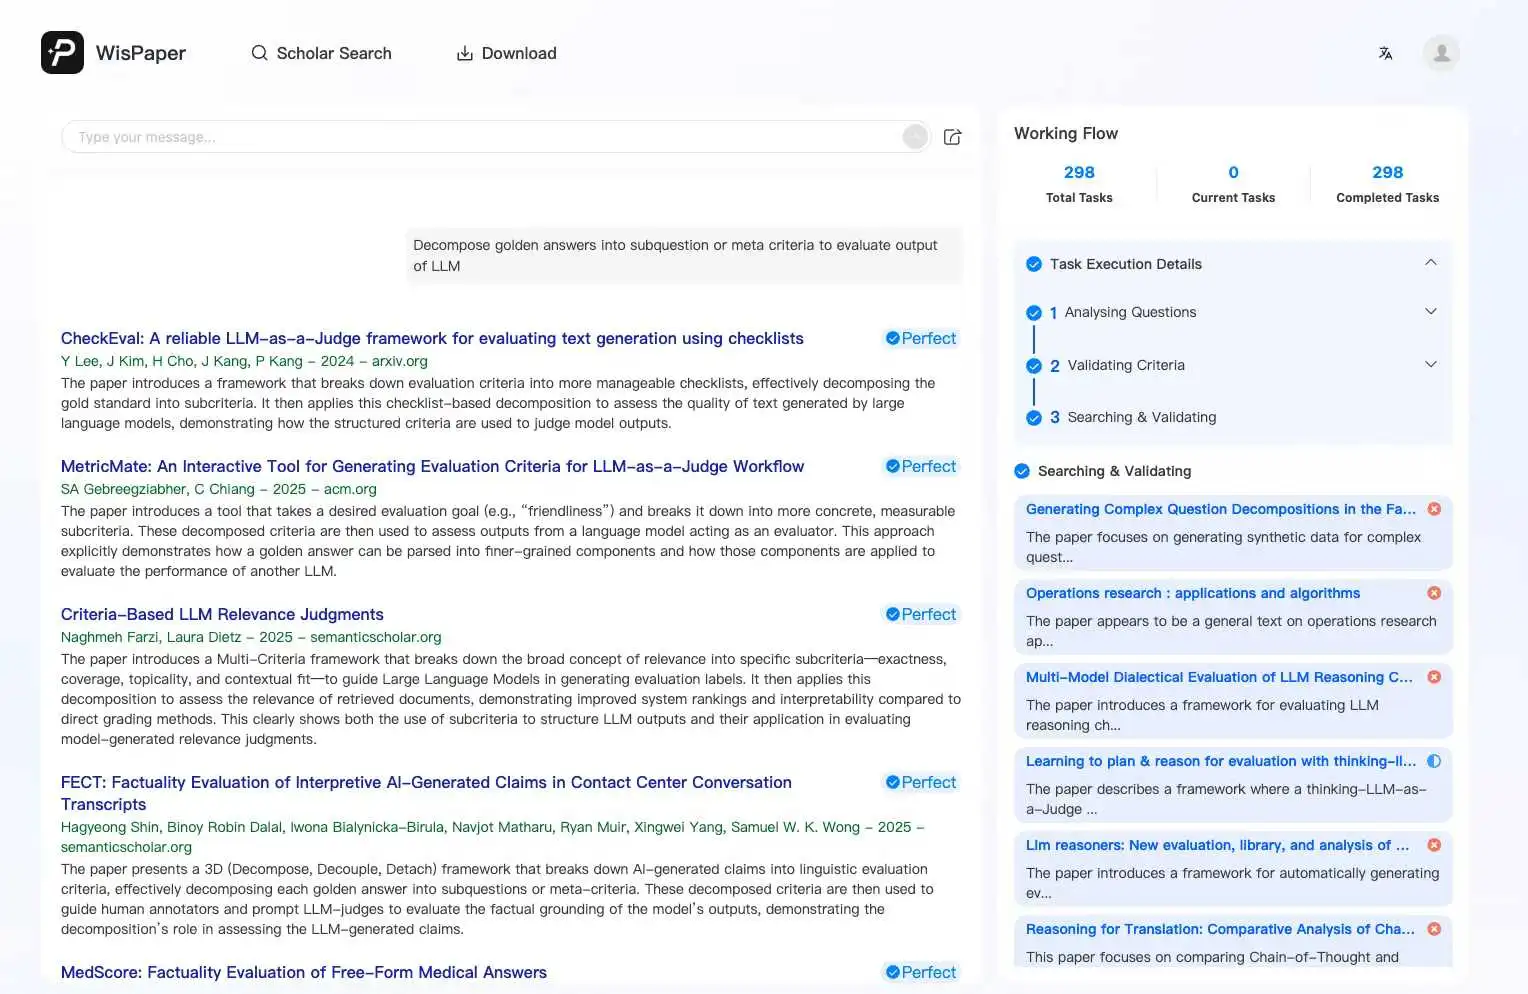Click the red reject icon on Multi-Model Dialectical card
The height and width of the screenshot is (994, 1528).
(1434, 677)
